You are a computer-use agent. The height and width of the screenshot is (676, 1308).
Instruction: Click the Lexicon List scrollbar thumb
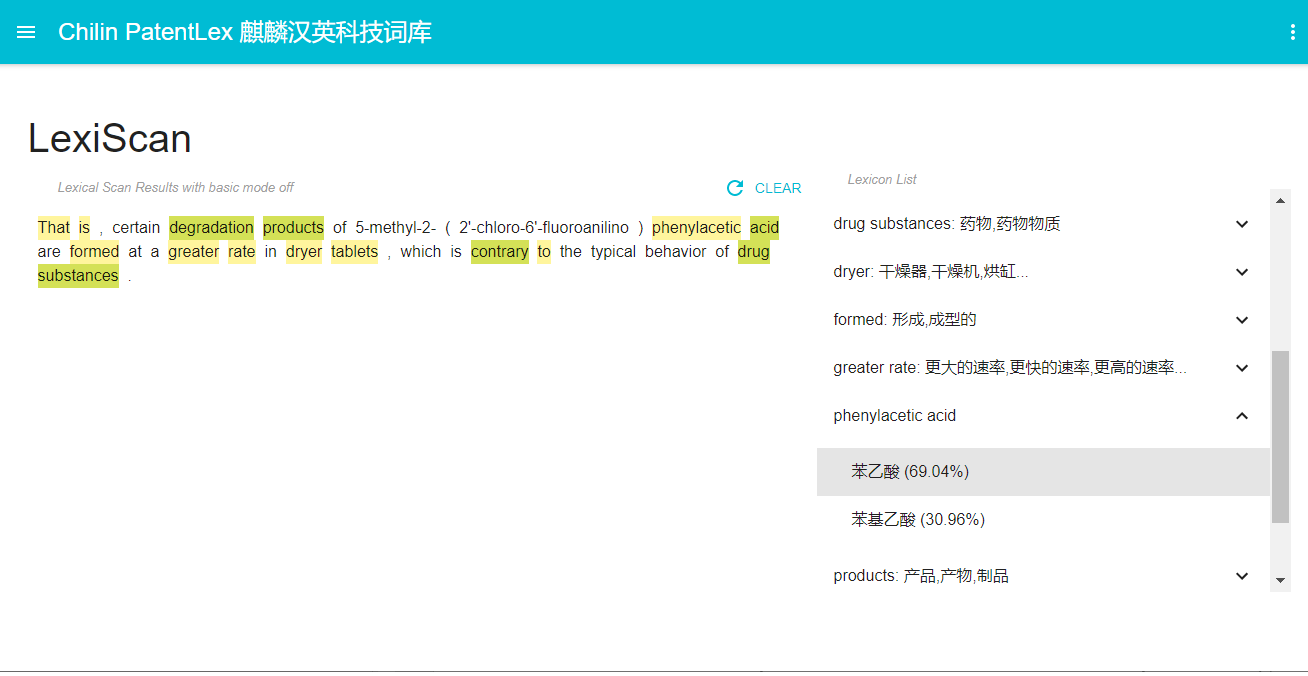(x=1280, y=437)
